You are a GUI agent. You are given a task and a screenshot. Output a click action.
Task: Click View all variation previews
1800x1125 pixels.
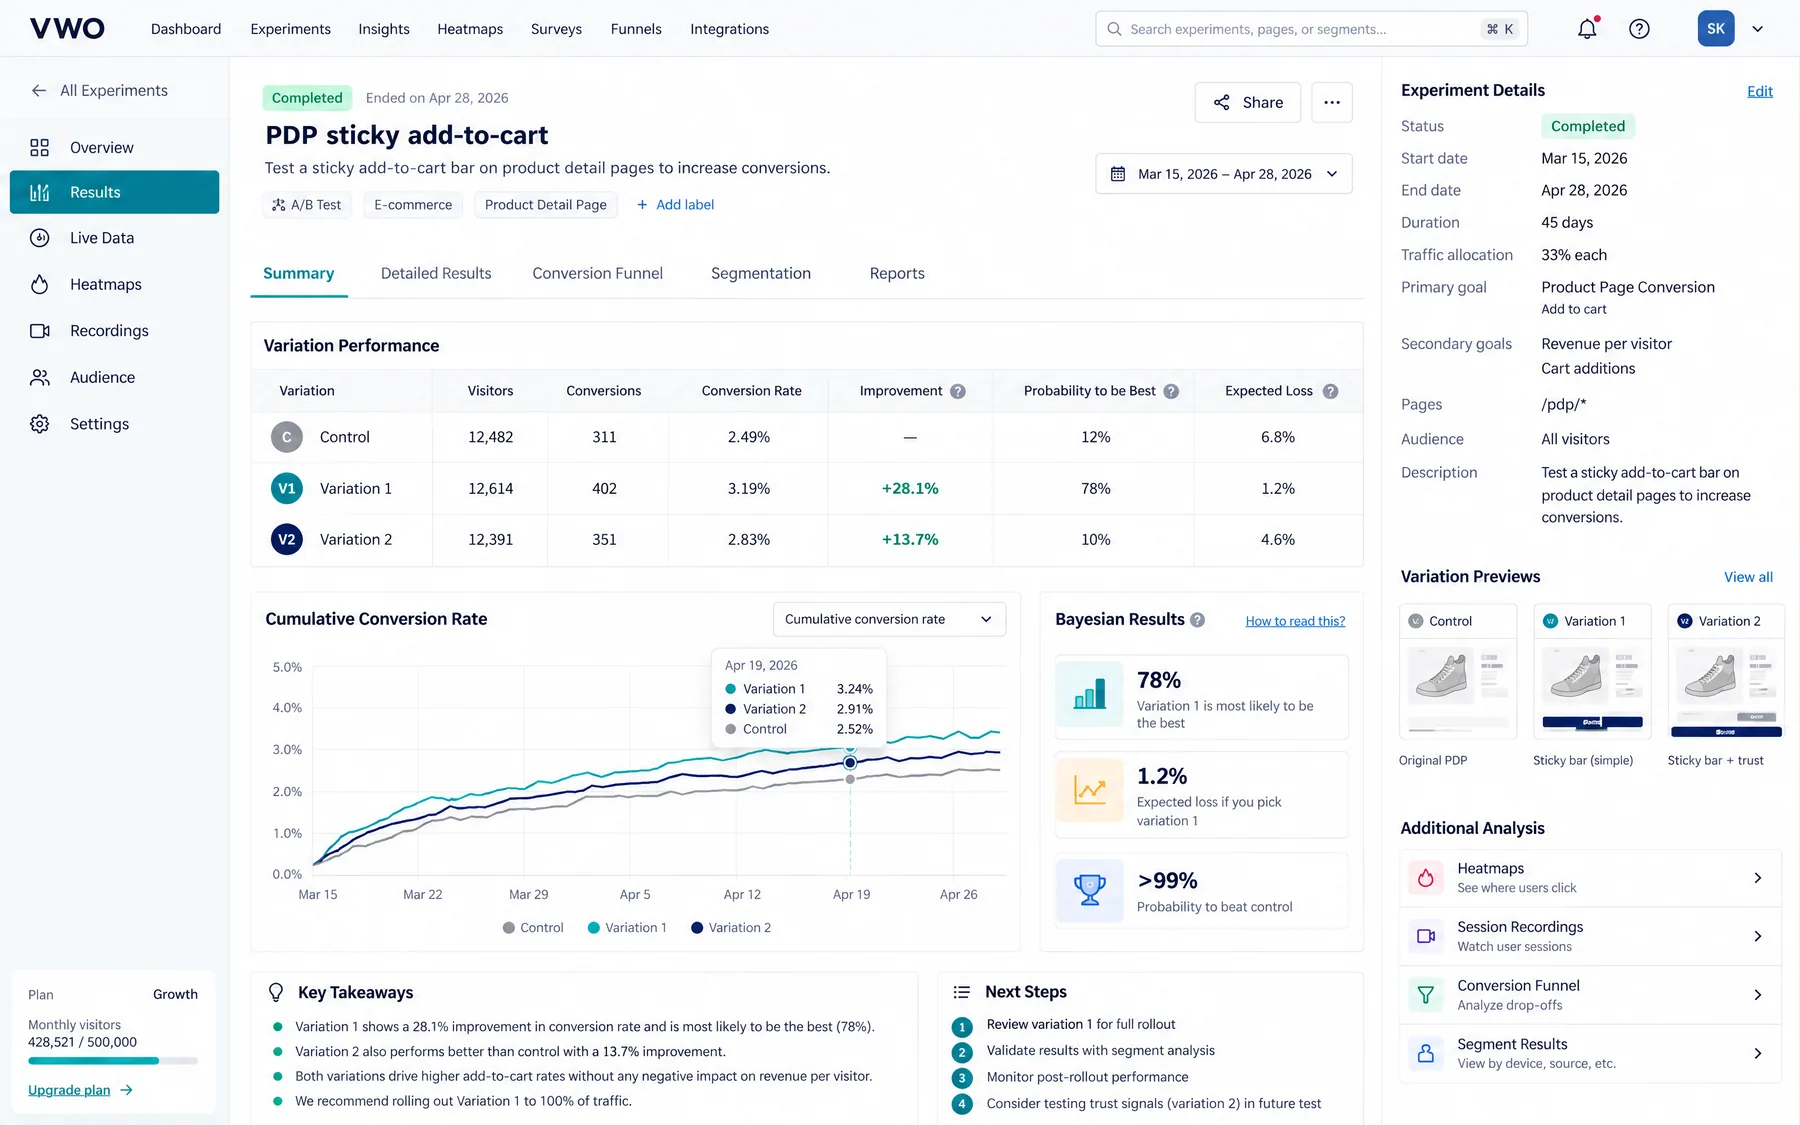pyautogui.click(x=1748, y=577)
